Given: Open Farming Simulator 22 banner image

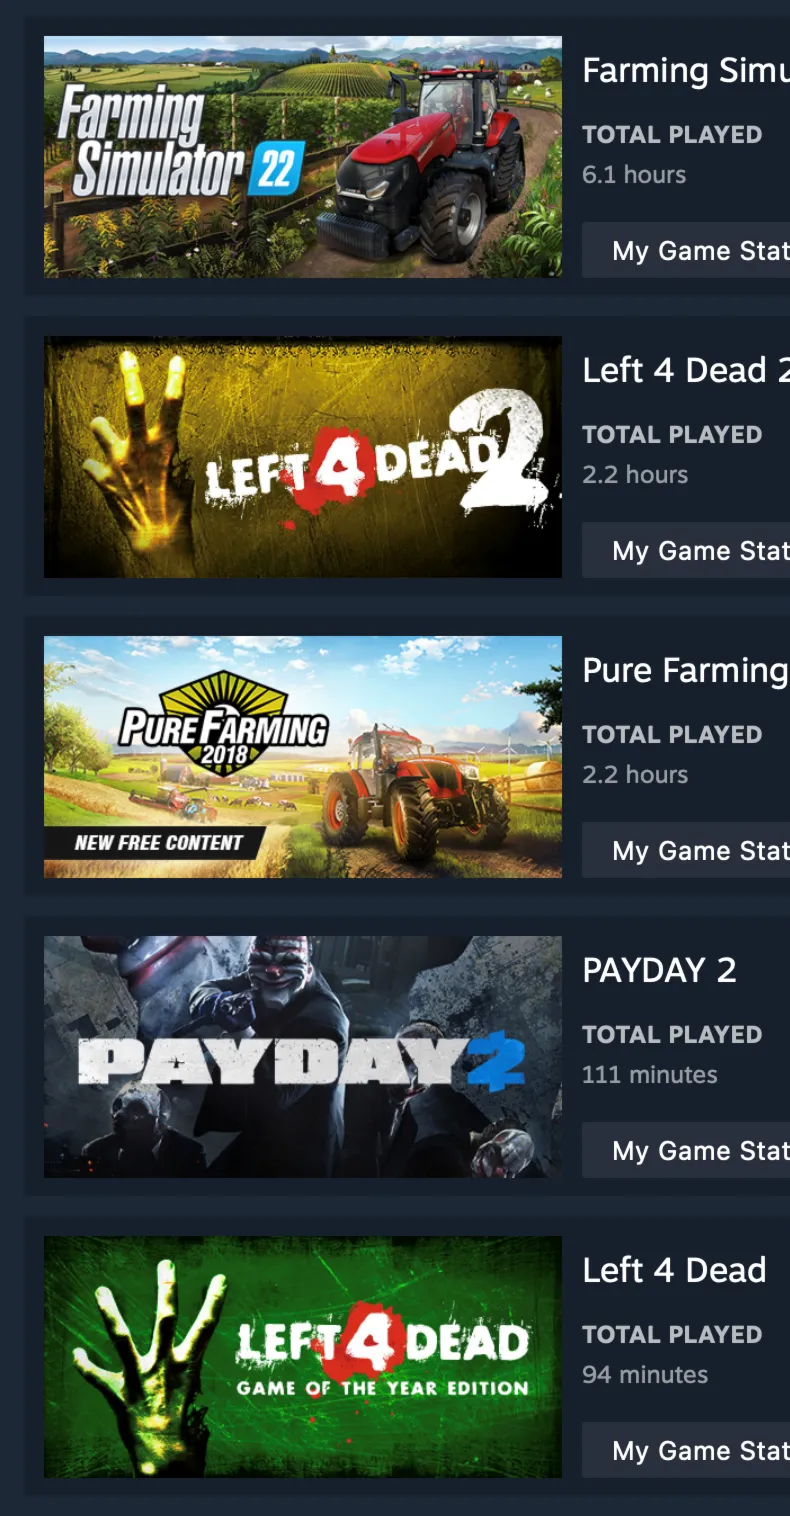Looking at the screenshot, I should [x=303, y=157].
